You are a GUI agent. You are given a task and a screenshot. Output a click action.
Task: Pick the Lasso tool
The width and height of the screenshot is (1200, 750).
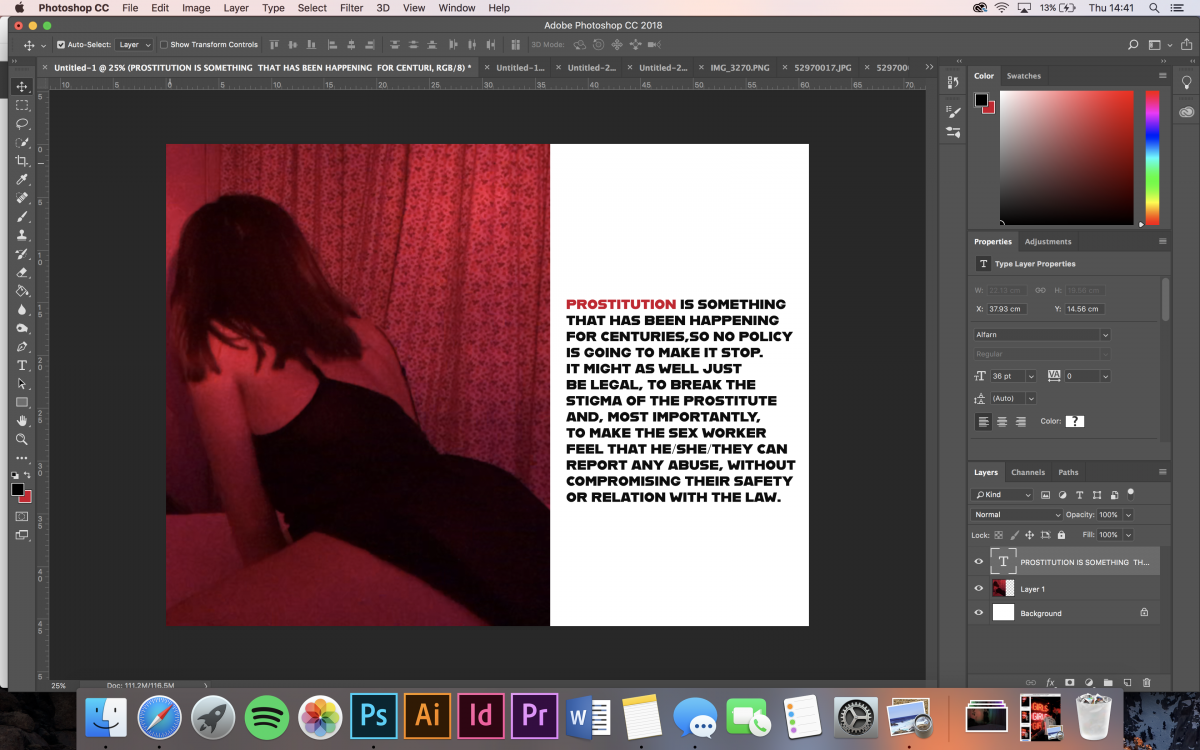tap(22, 124)
